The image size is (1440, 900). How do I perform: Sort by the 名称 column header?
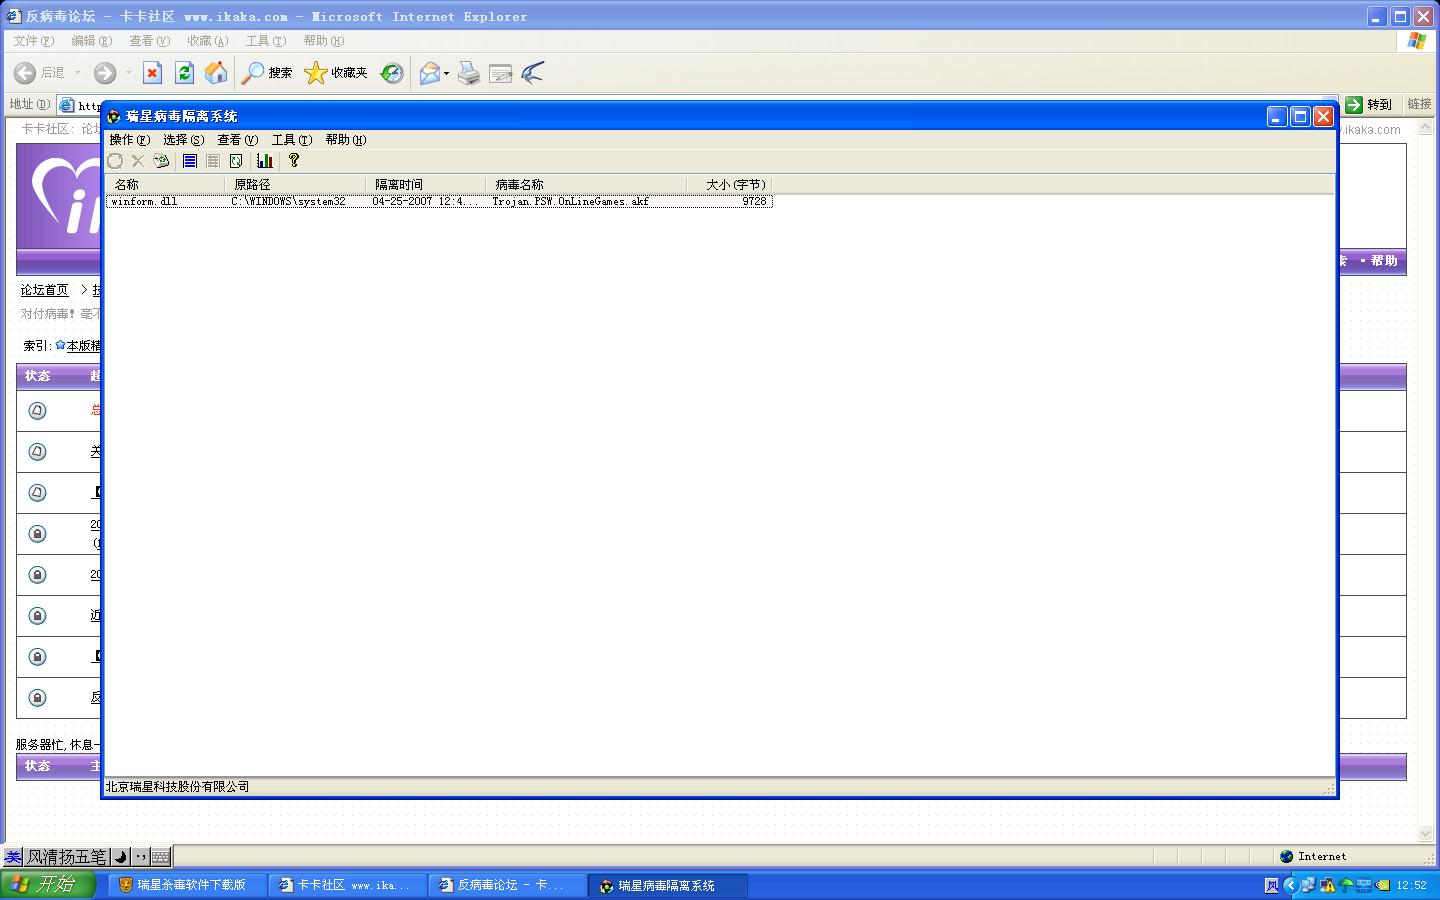pos(165,185)
